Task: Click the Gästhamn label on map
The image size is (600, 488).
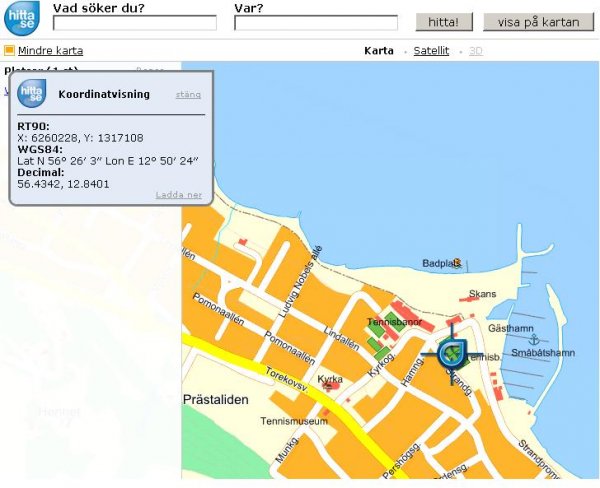Action: coord(510,328)
